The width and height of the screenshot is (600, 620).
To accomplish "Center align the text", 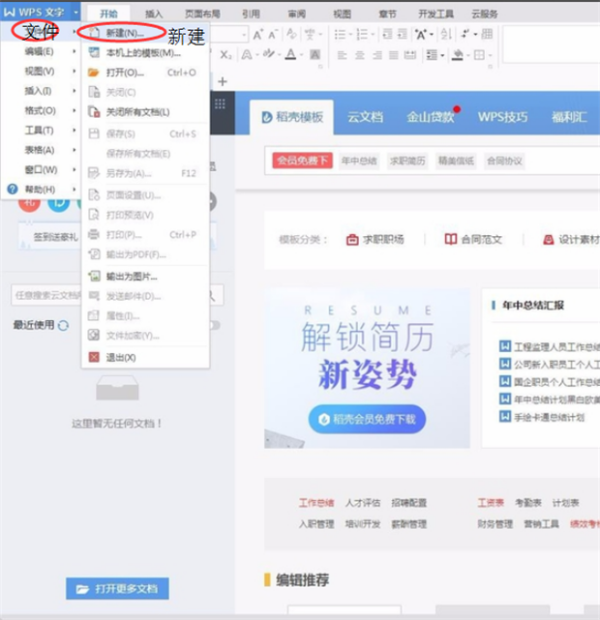I will coord(360,55).
